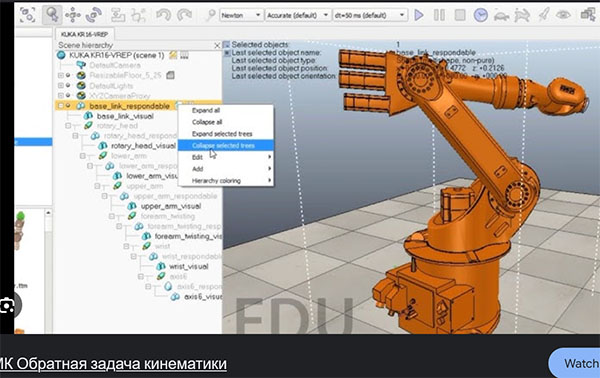The width and height of the screenshot is (600, 378).
Task: Choose Collapse all from context menu
Action: point(226,122)
